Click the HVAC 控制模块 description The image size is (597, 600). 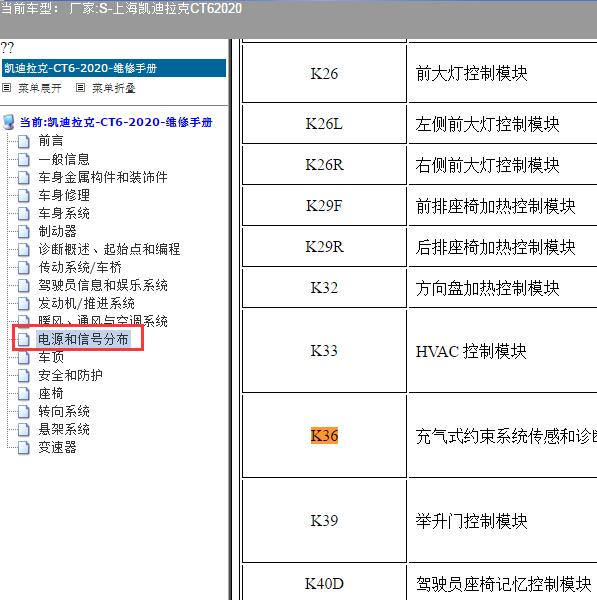click(471, 351)
